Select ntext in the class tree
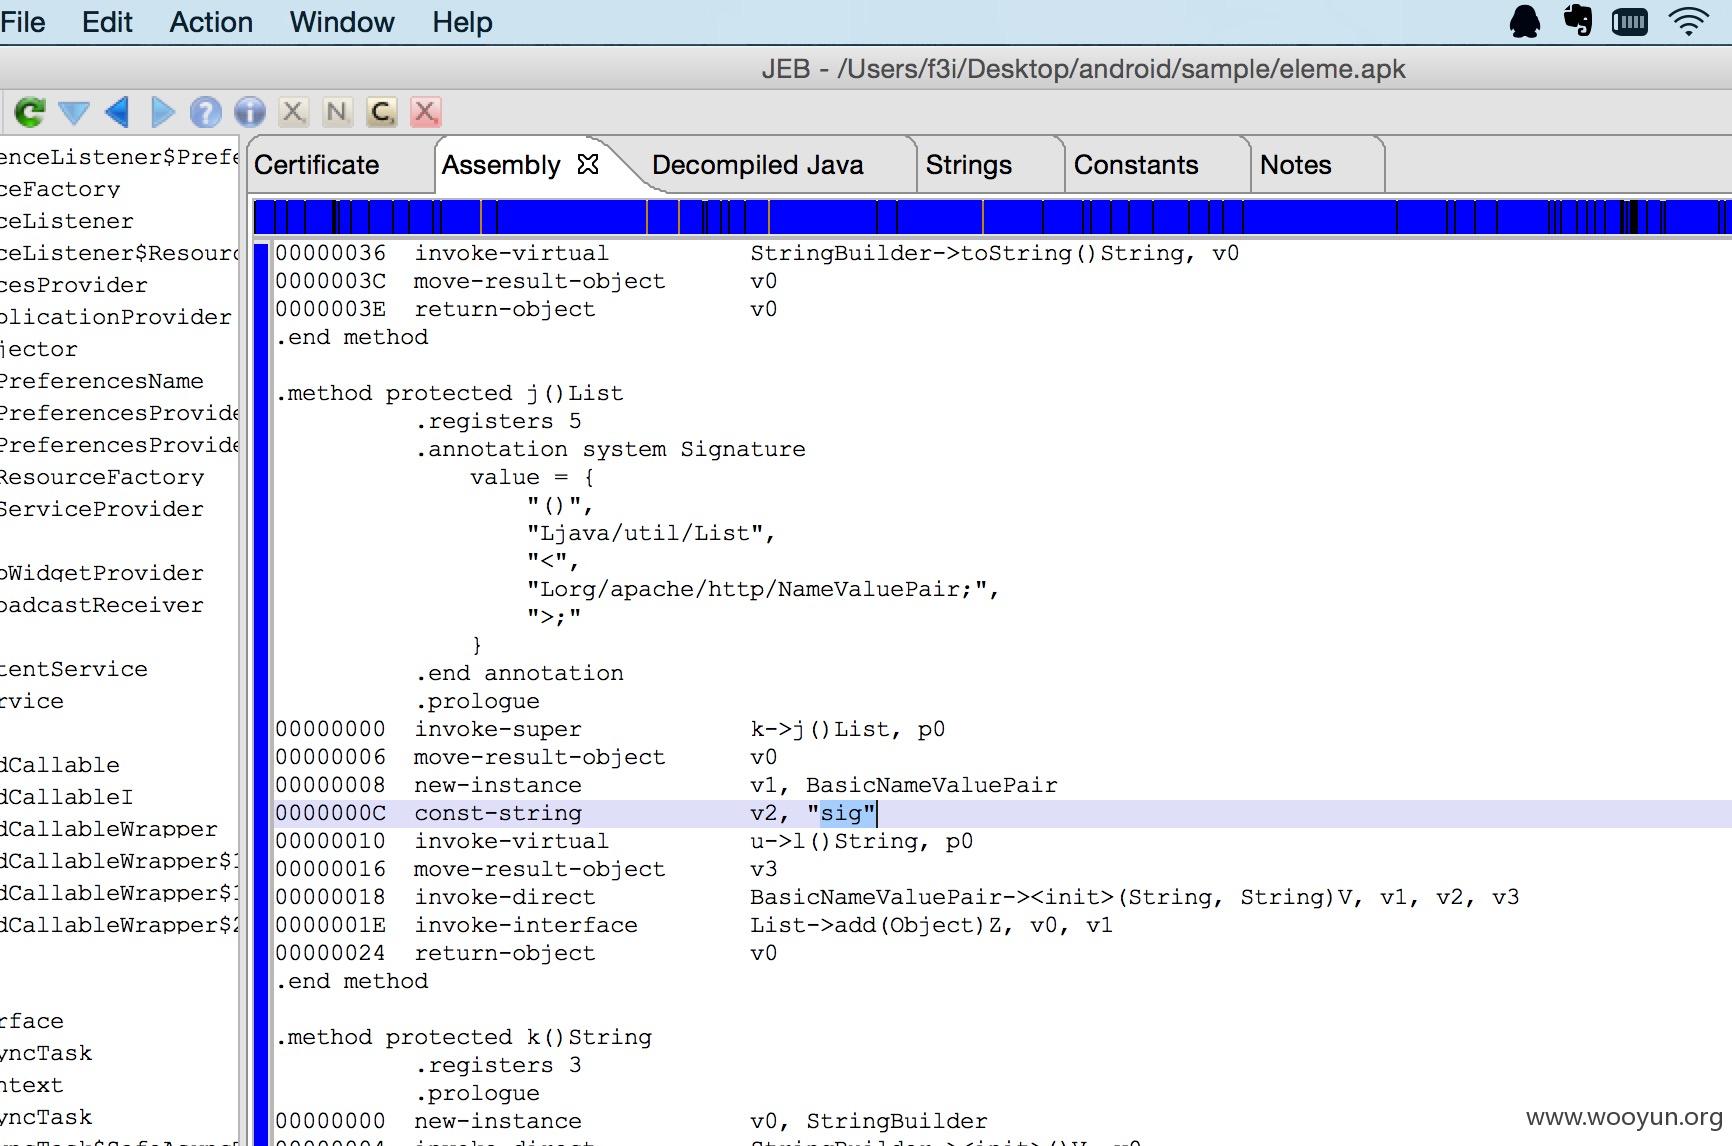Image resolution: width=1732 pixels, height=1146 pixels. (x=32, y=1085)
